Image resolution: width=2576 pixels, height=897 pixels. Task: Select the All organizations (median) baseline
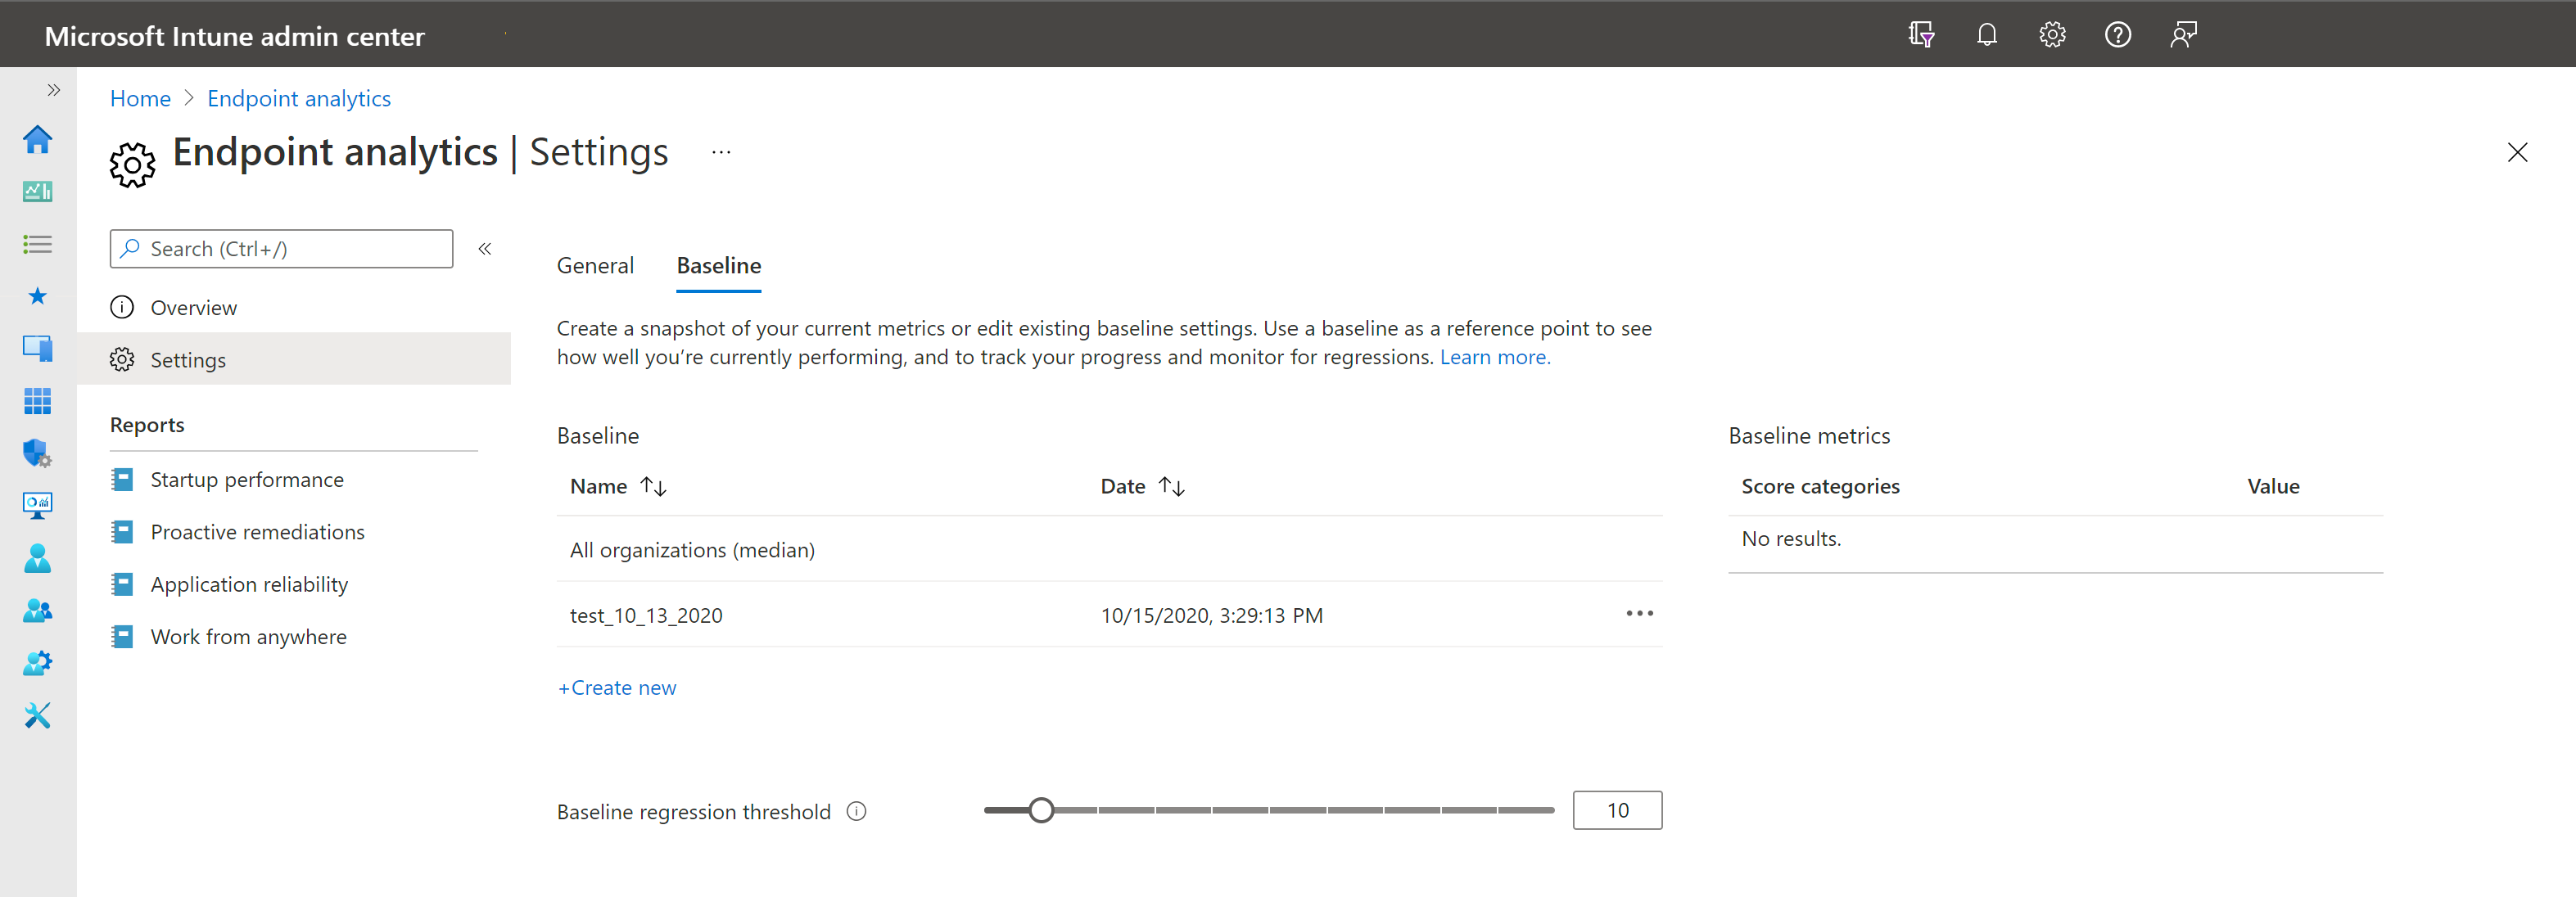click(x=1109, y=550)
